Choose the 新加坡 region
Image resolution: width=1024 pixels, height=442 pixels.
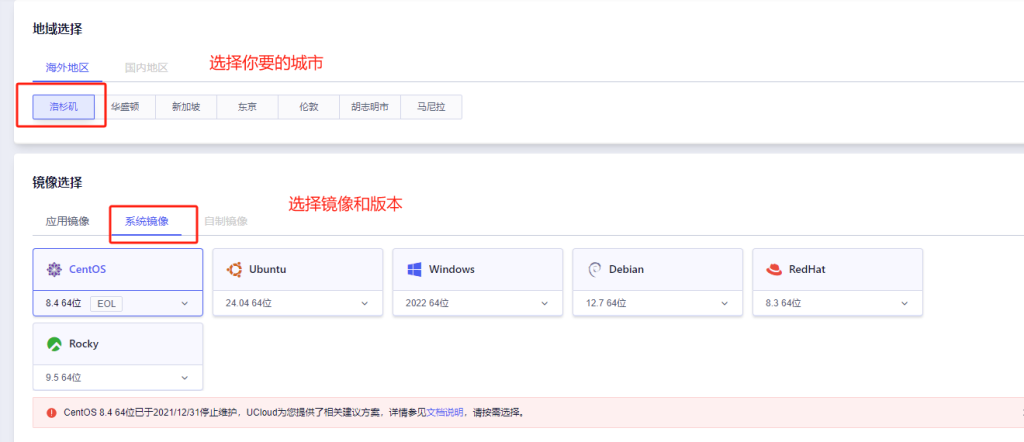click(x=186, y=107)
